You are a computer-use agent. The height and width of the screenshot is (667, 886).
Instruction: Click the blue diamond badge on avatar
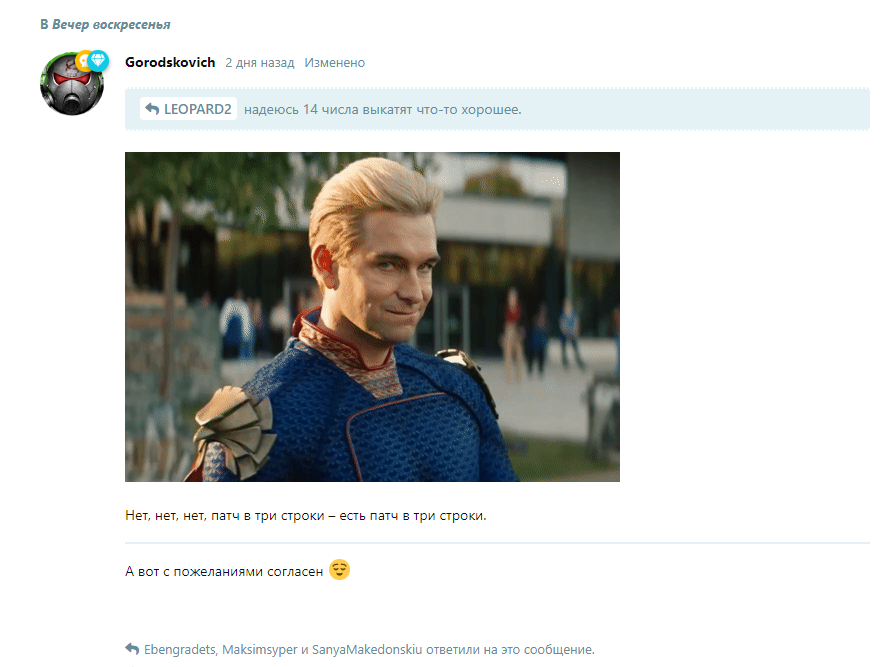click(x=98, y=60)
